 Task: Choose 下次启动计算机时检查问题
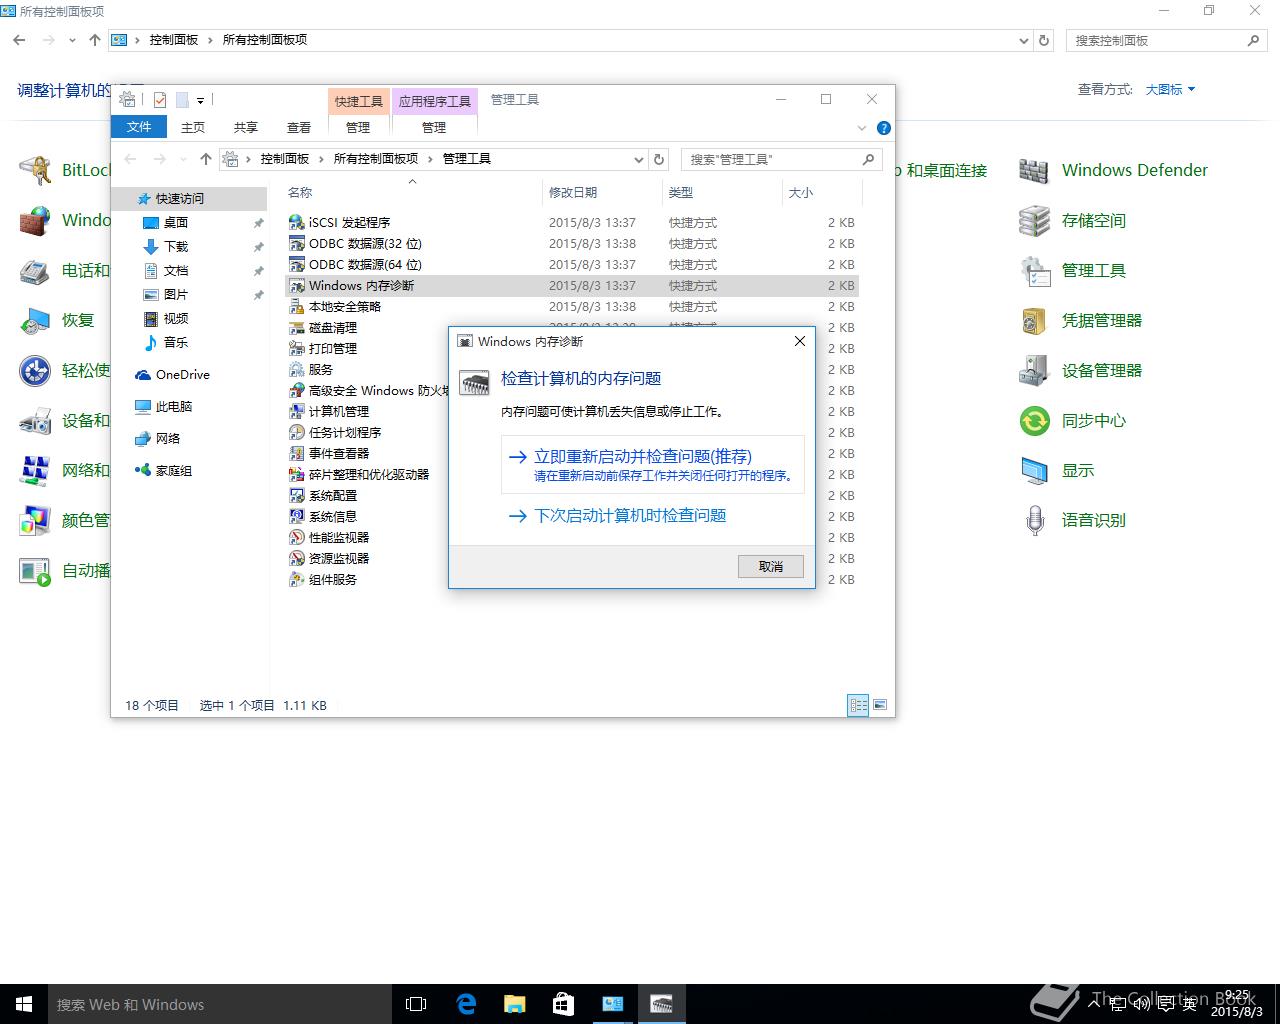[630, 516]
